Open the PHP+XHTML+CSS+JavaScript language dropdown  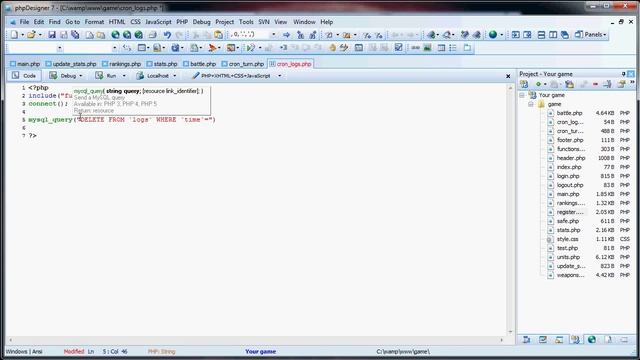coord(280,76)
